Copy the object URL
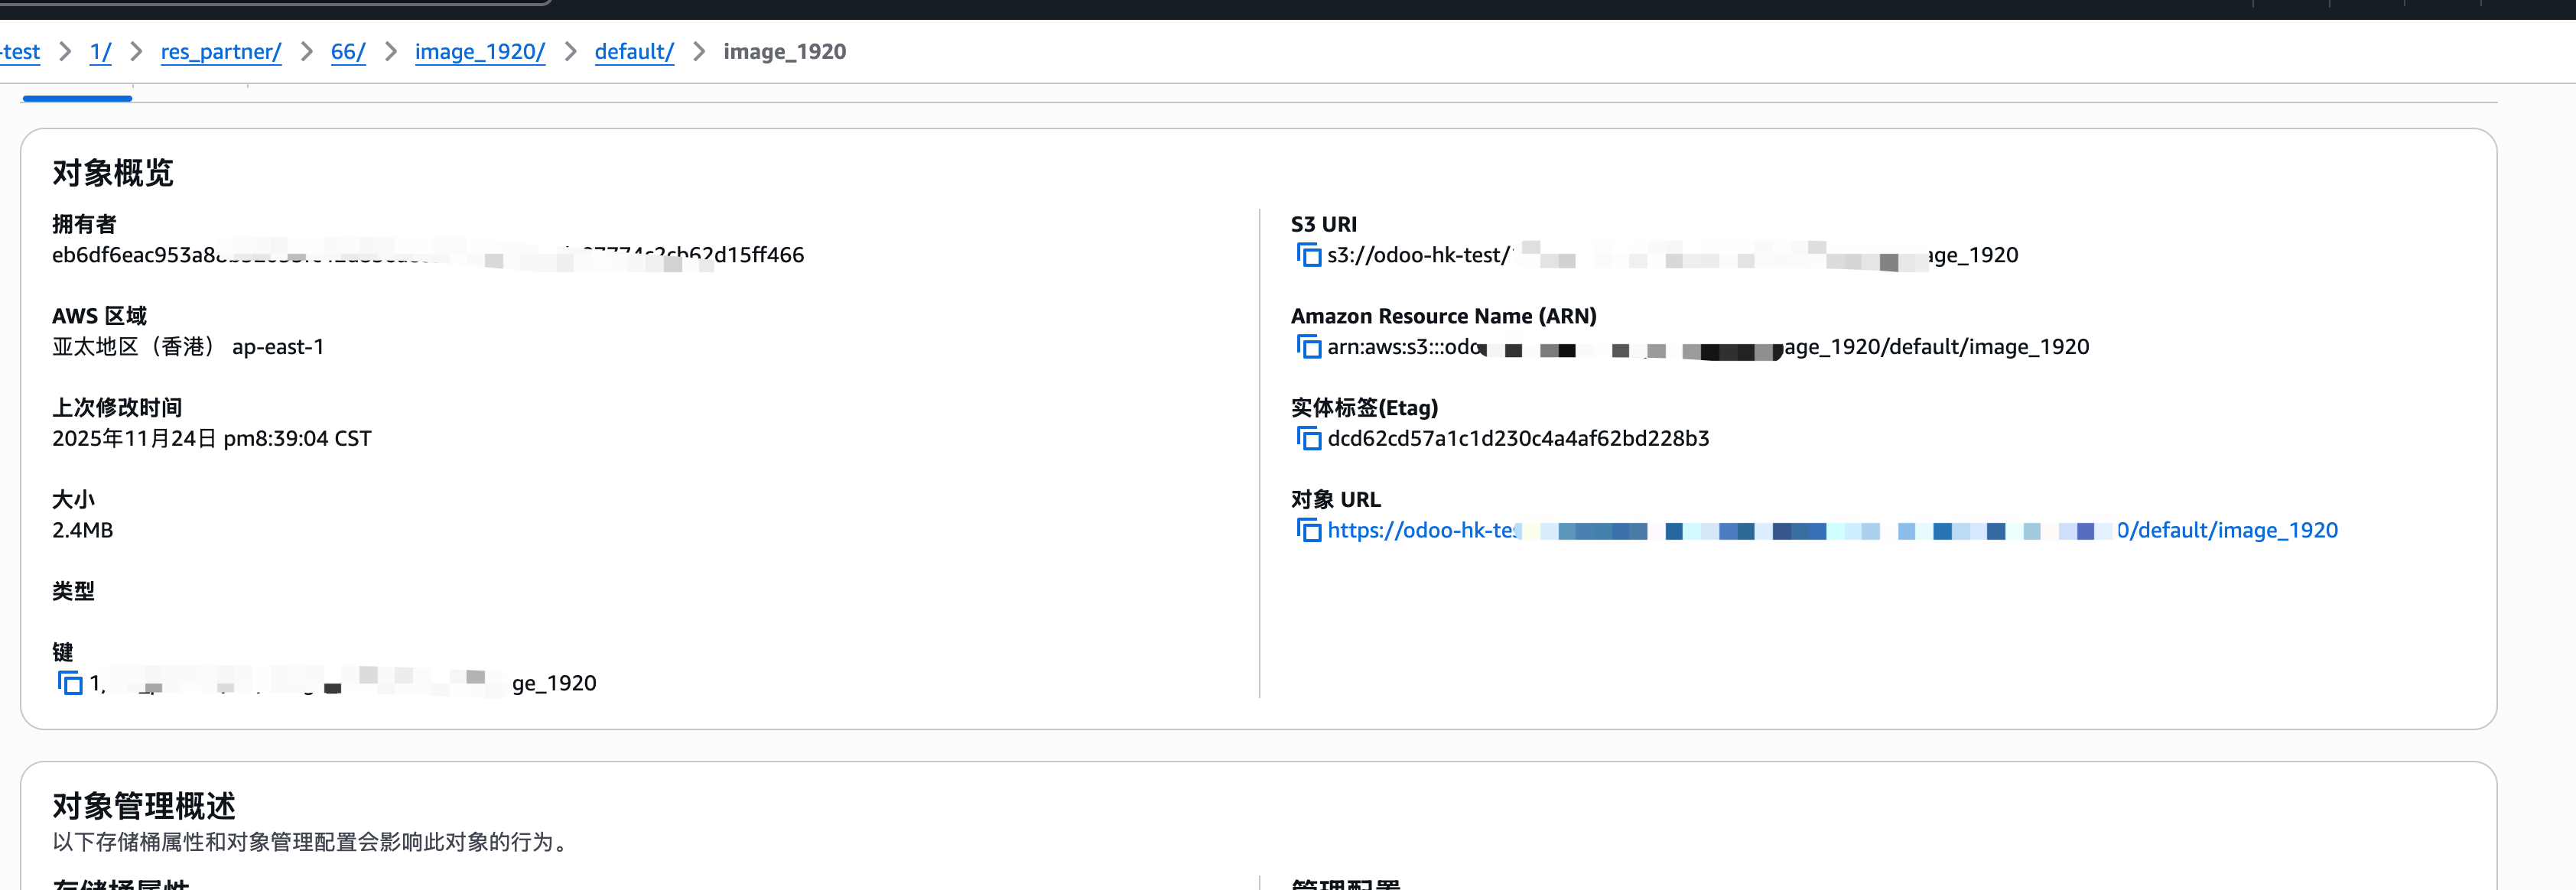 point(1308,530)
